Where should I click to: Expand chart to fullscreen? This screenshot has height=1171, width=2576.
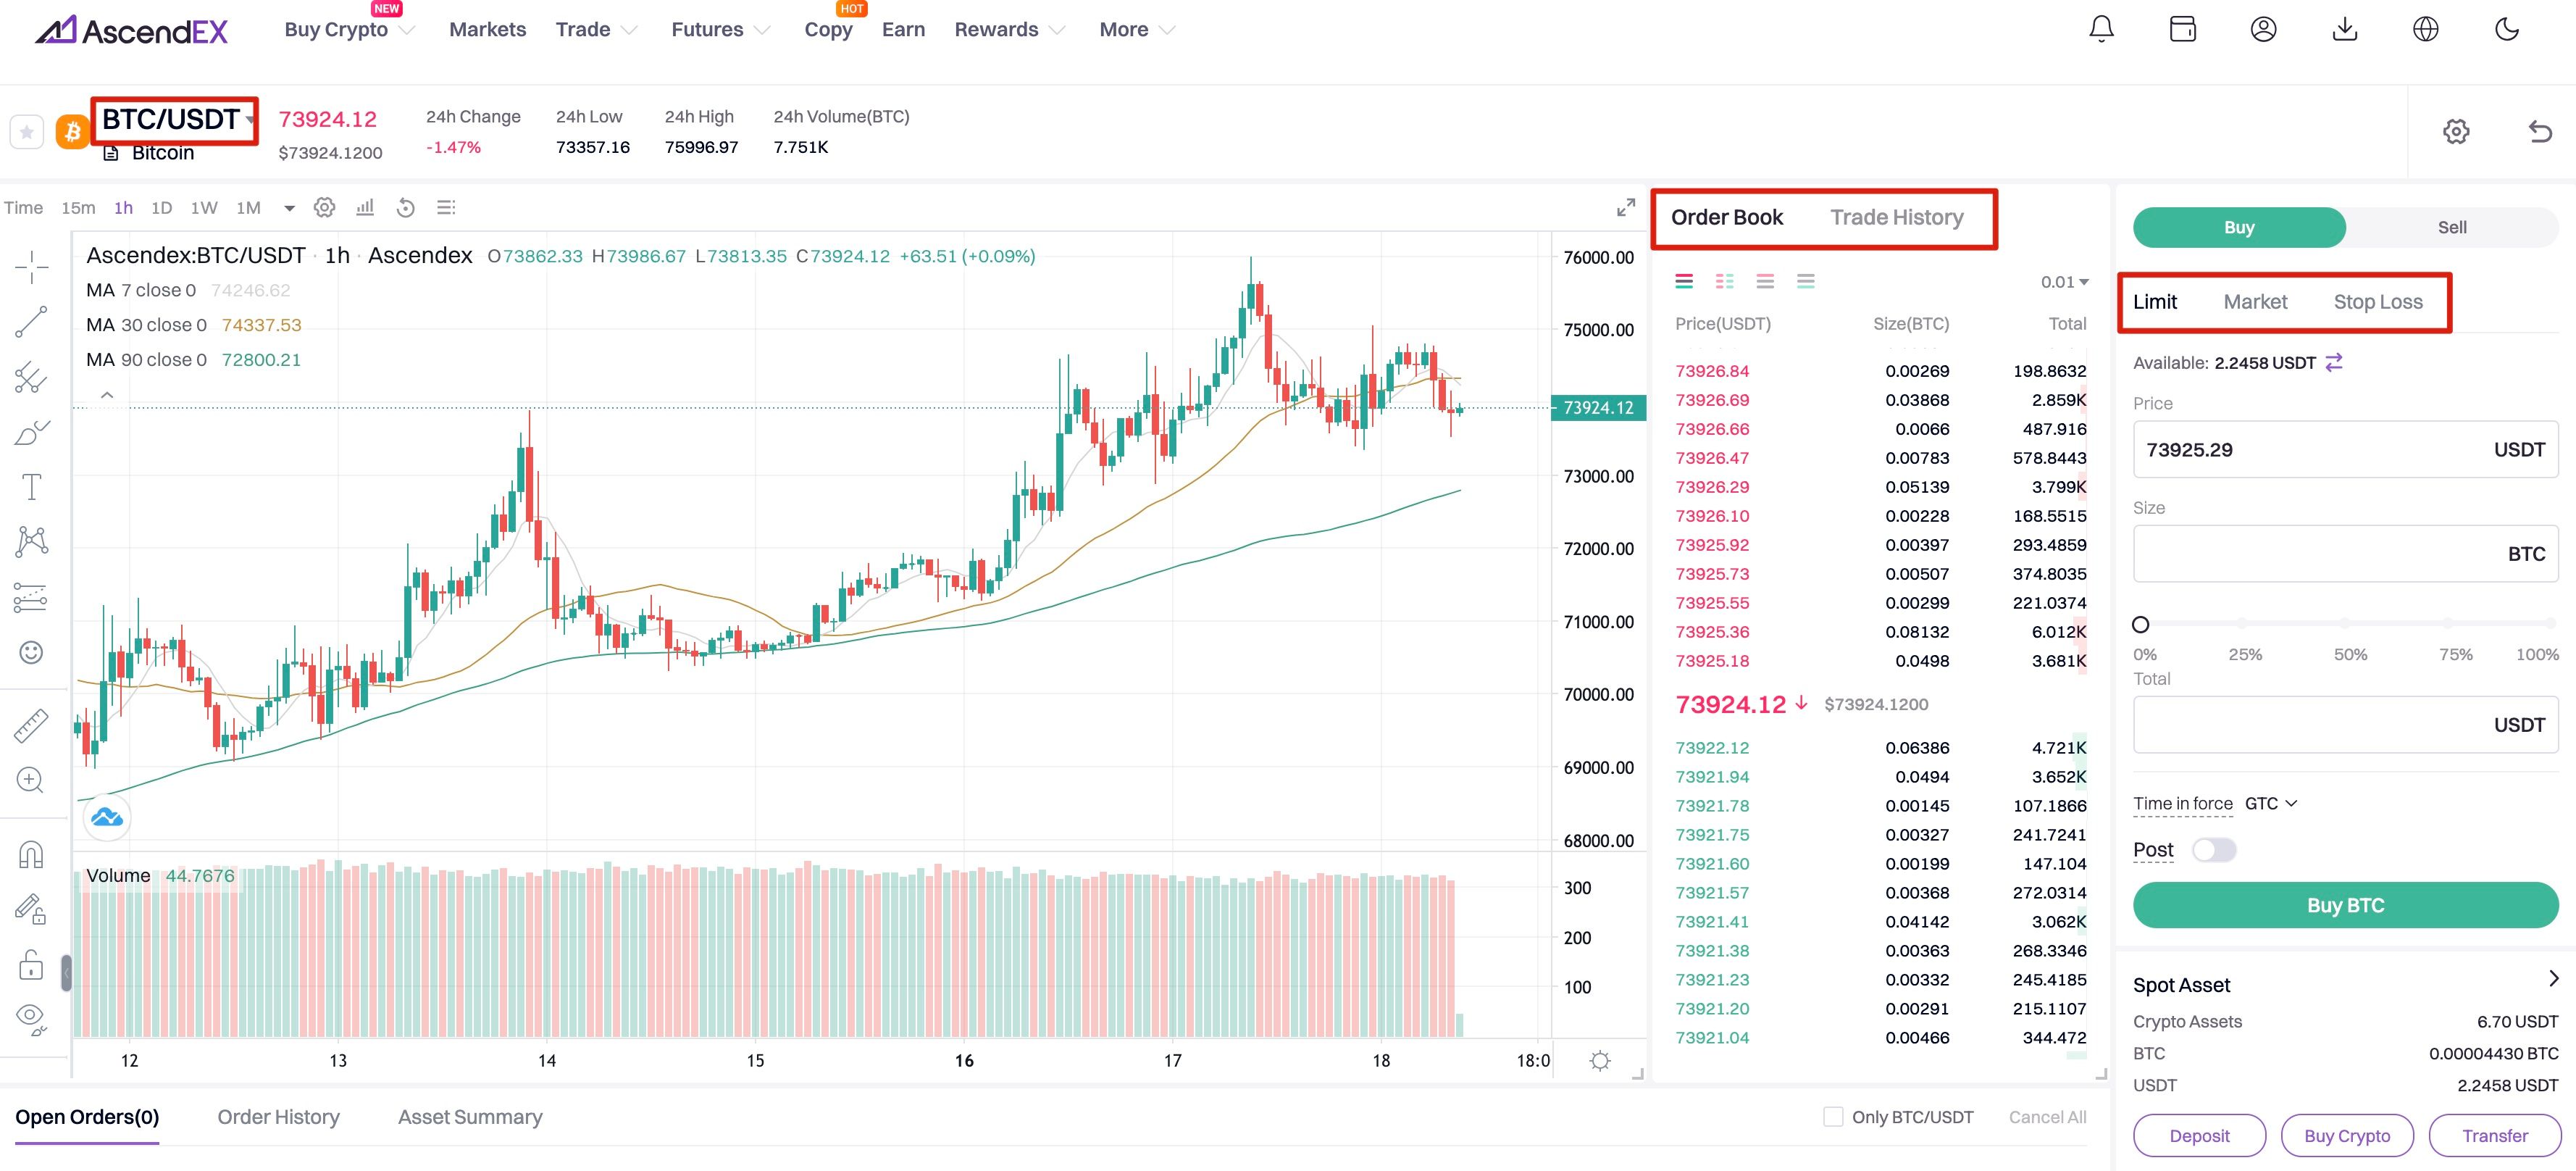click(x=1625, y=208)
